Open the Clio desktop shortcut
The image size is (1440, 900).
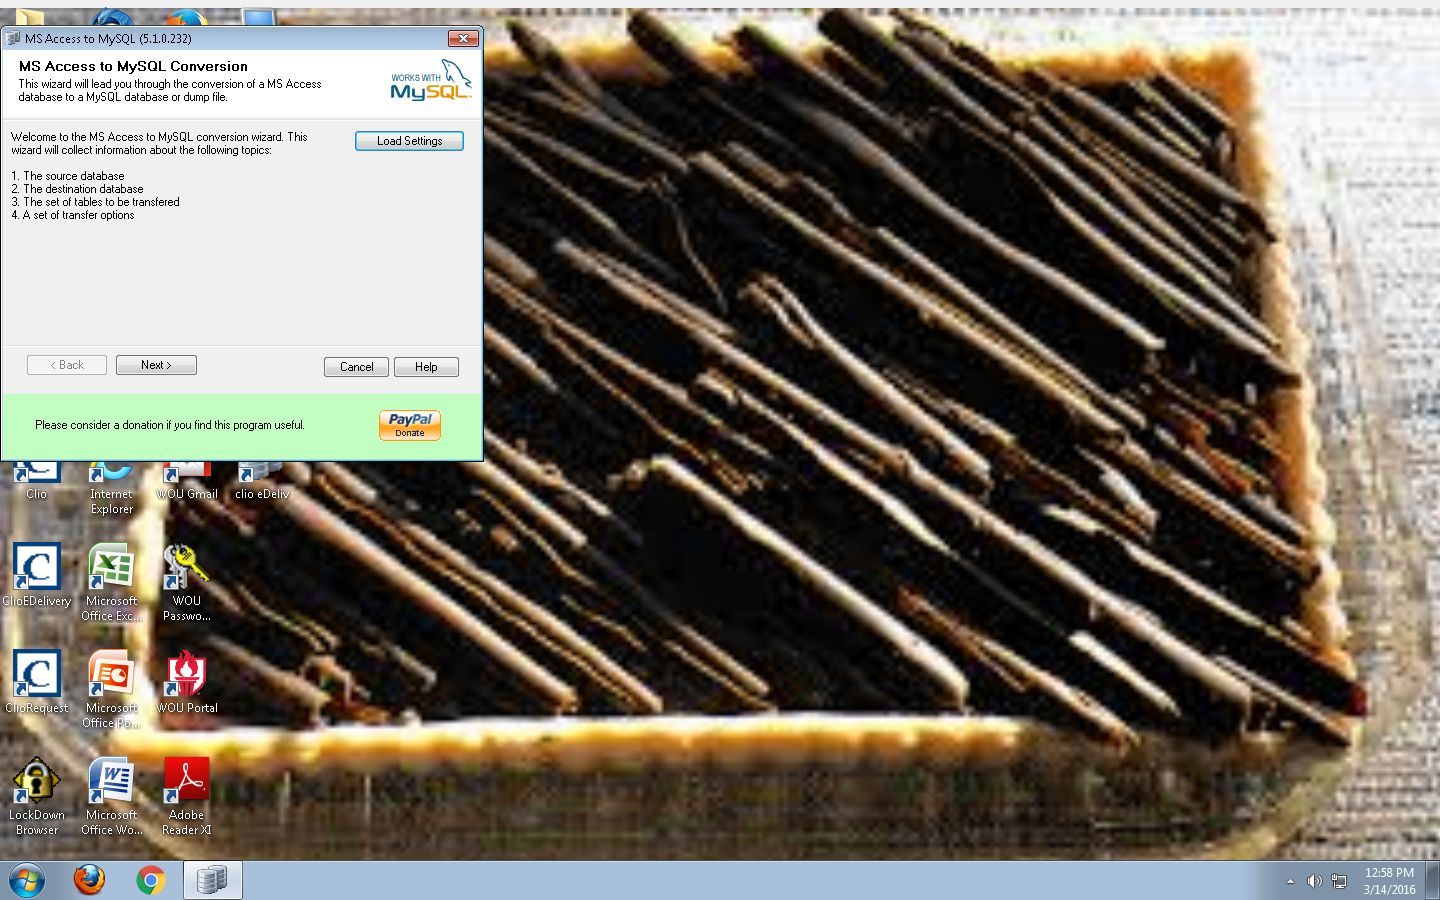[x=36, y=480]
